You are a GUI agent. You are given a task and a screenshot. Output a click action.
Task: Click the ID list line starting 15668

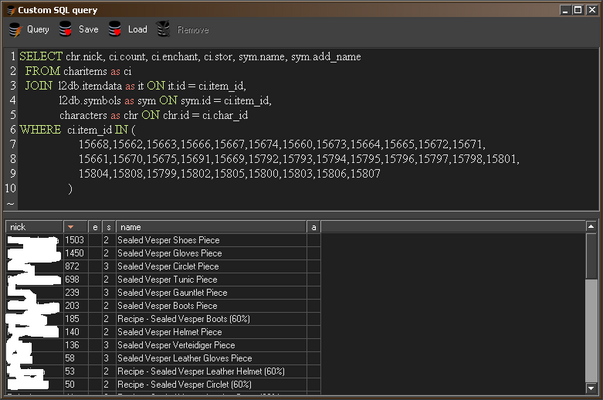tap(282, 144)
